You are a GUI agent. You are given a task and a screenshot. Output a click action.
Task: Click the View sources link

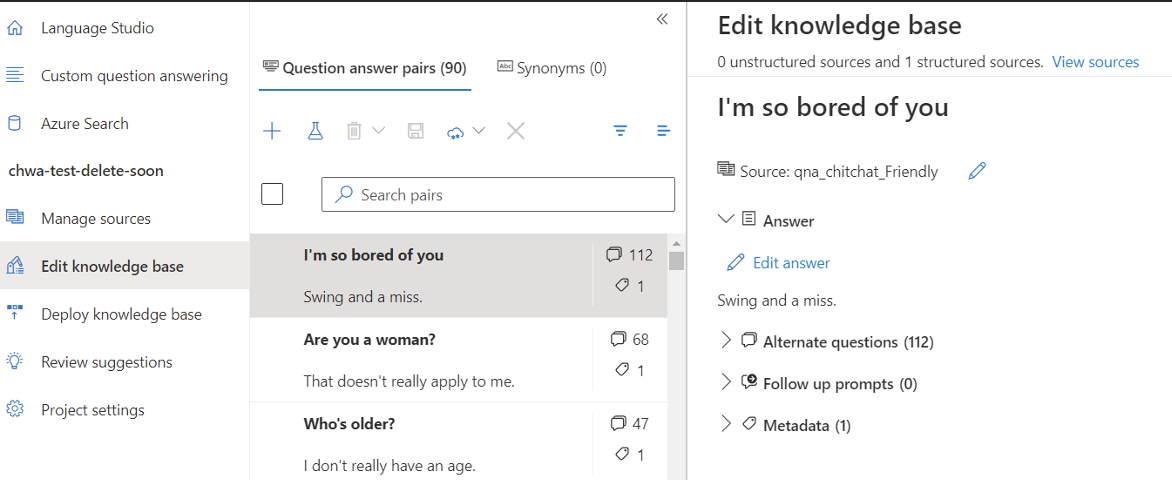pyautogui.click(x=1095, y=62)
